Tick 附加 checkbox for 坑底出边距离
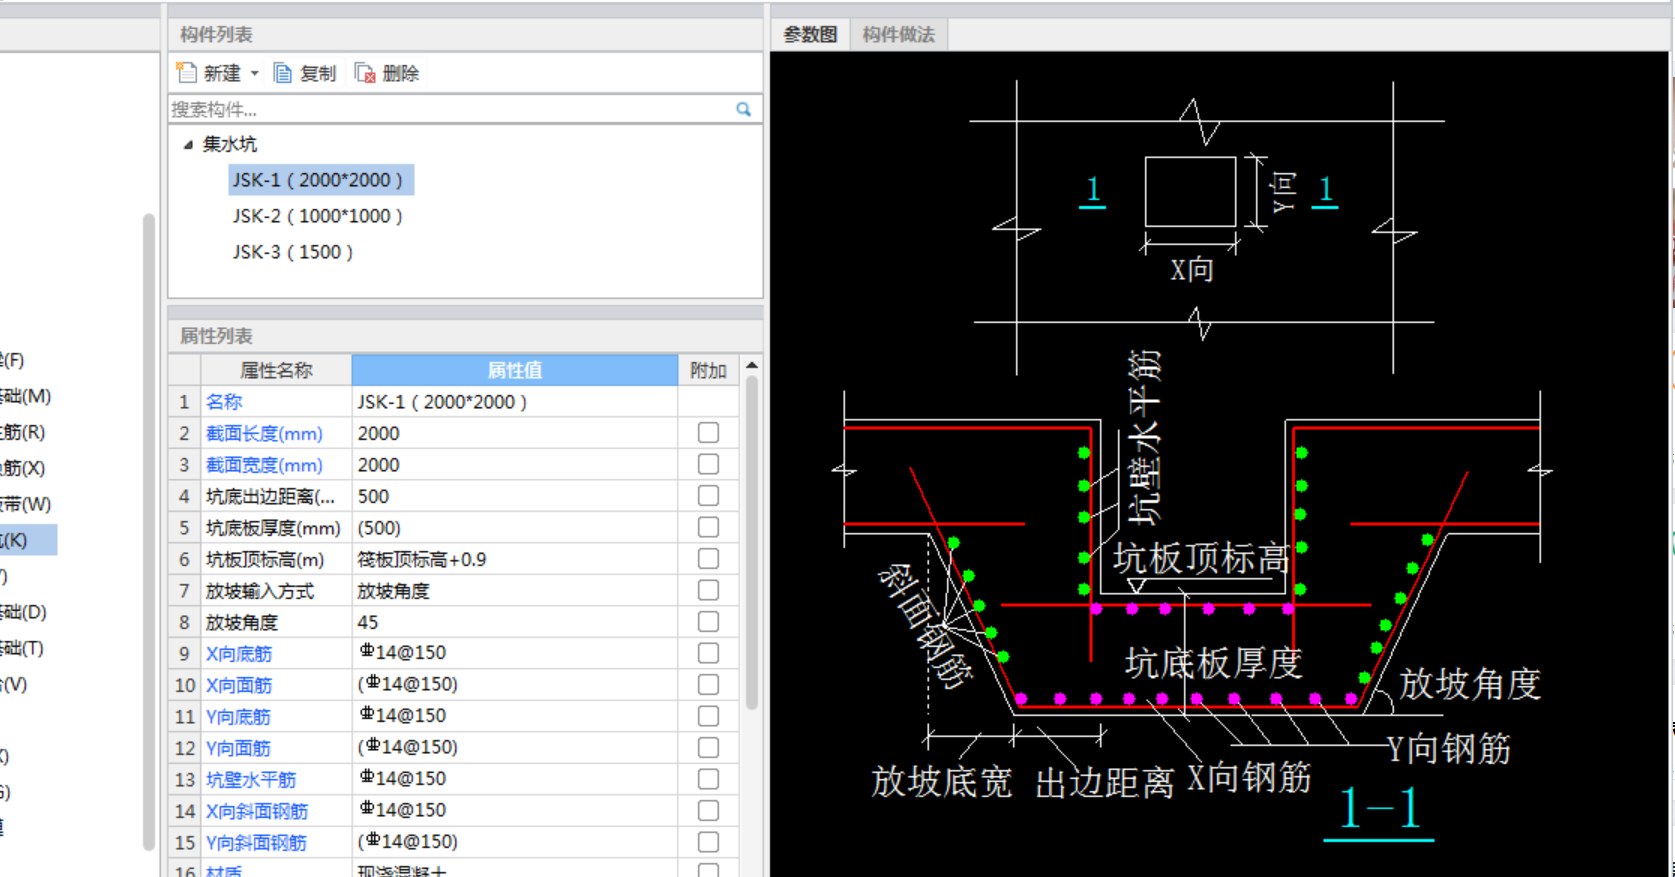The image size is (1675, 877). pos(708,496)
